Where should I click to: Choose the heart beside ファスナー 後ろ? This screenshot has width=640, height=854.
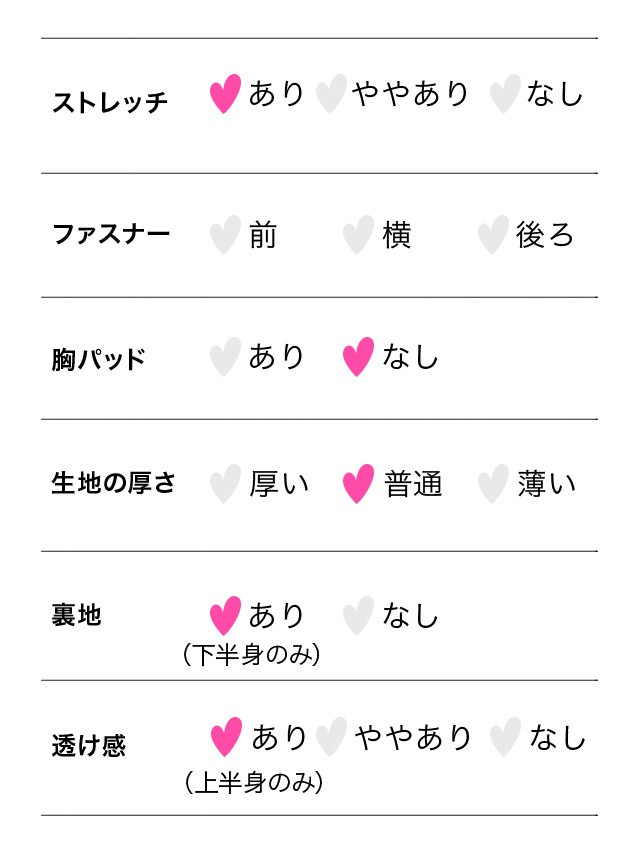click(493, 236)
